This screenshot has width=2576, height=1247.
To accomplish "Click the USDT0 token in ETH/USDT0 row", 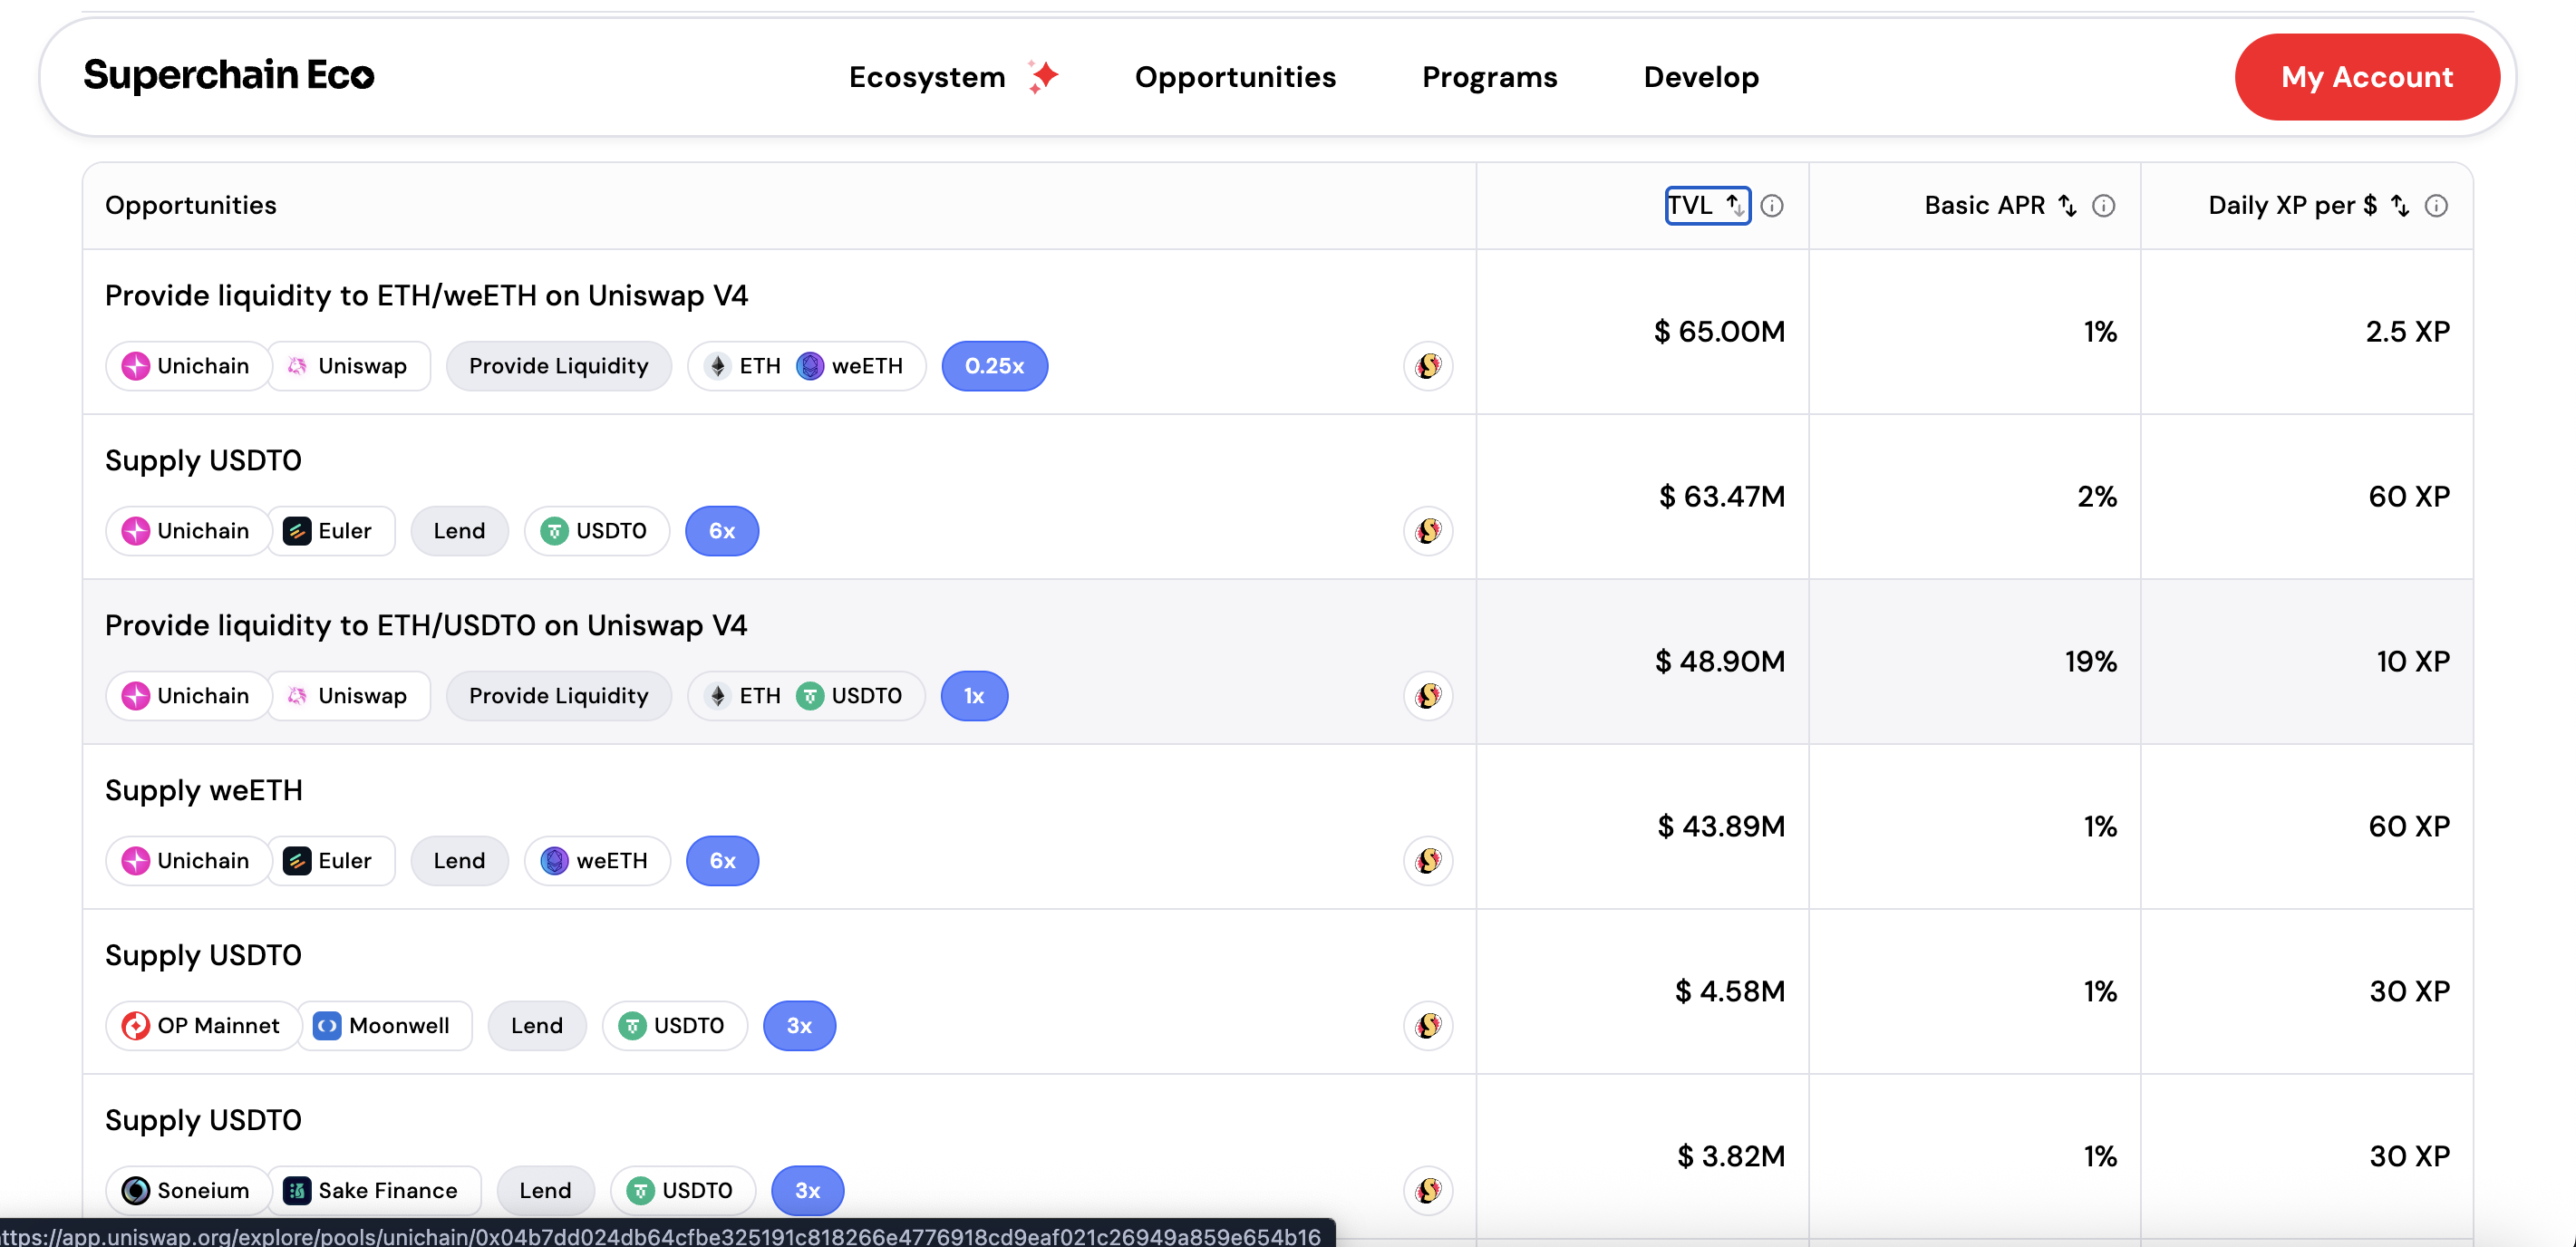I will (850, 696).
